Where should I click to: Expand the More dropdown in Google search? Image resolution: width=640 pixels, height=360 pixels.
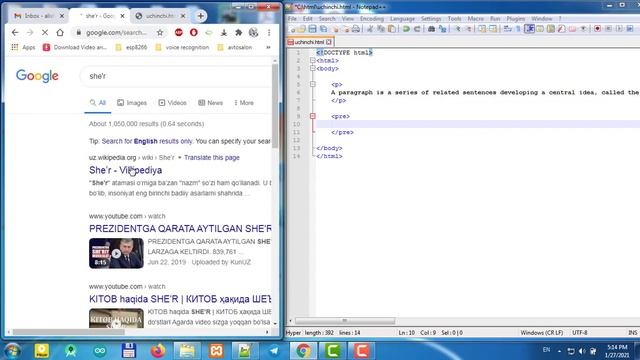pyautogui.click(x=244, y=103)
